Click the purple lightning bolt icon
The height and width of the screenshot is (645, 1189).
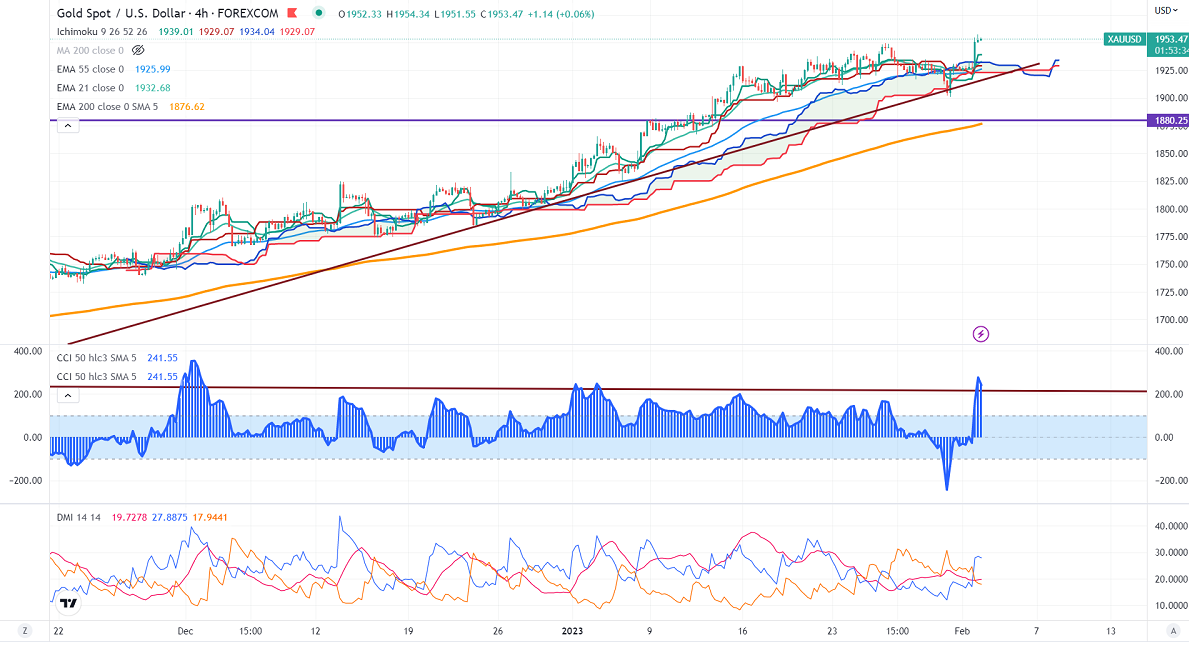point(980,333)
